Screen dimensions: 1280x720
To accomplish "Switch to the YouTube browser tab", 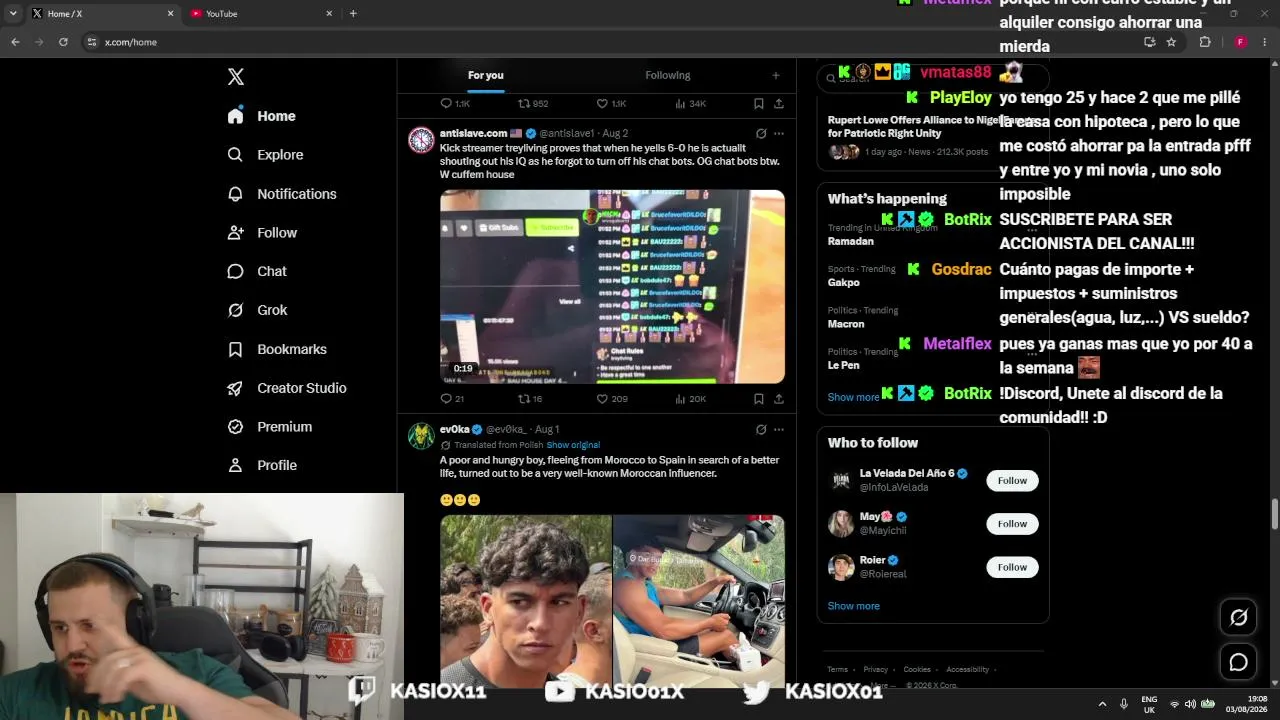I will point(262,14).
